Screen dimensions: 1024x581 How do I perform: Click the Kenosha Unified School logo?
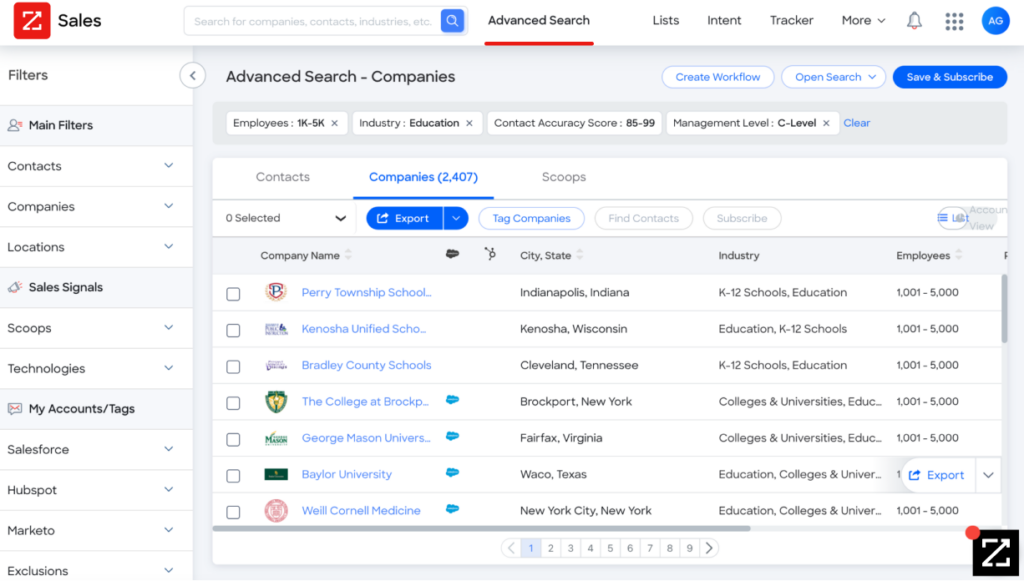pyautogui.click(x=276, y=329)
